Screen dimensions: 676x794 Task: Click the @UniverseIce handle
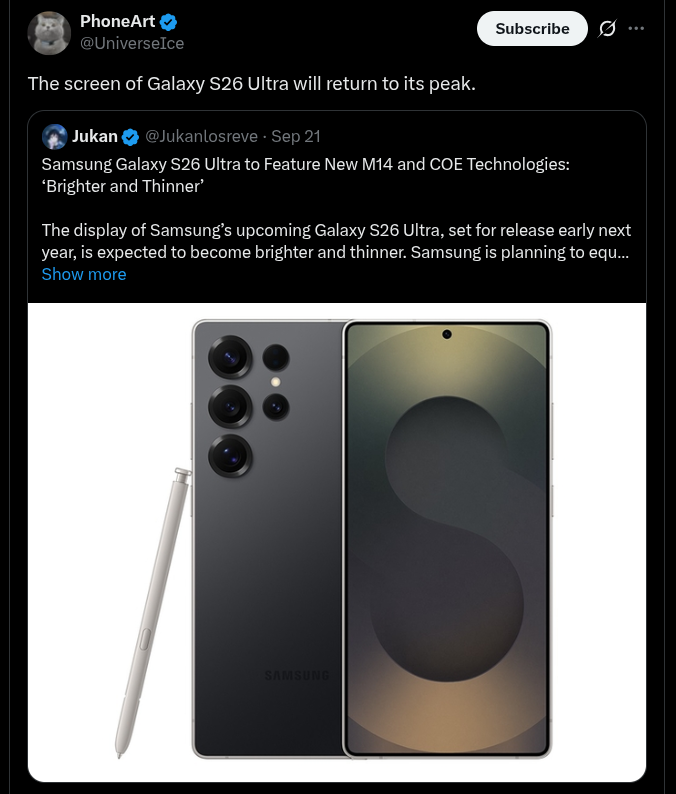[132, 43]
